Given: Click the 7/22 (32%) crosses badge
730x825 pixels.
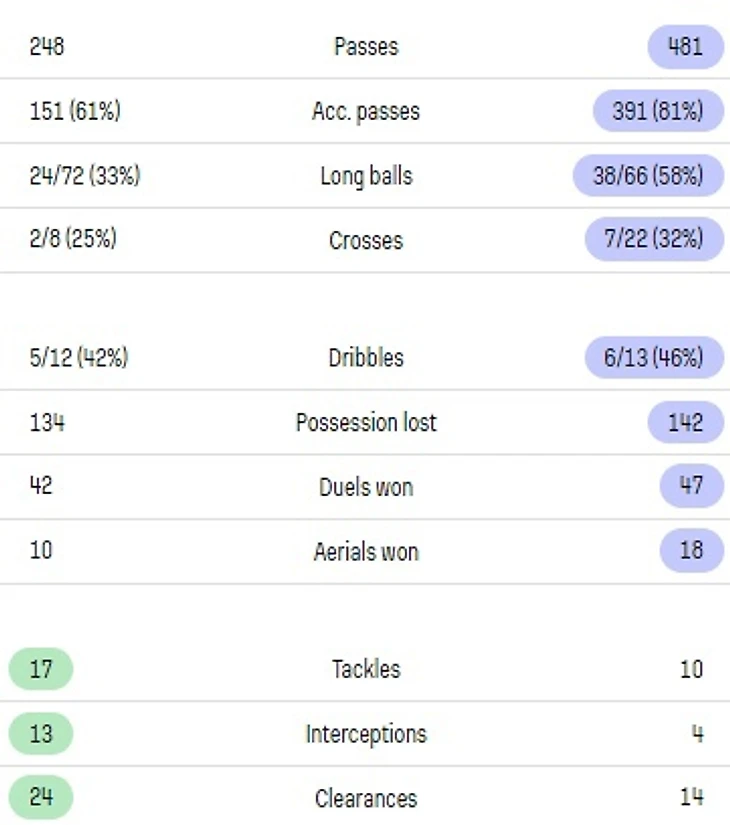Looking at the screenshot, I should tap(654, 239).
